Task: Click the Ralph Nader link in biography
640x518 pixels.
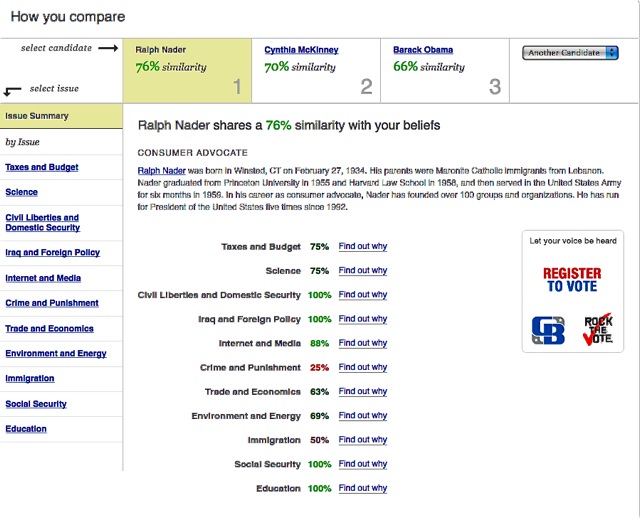Action: 162,171
